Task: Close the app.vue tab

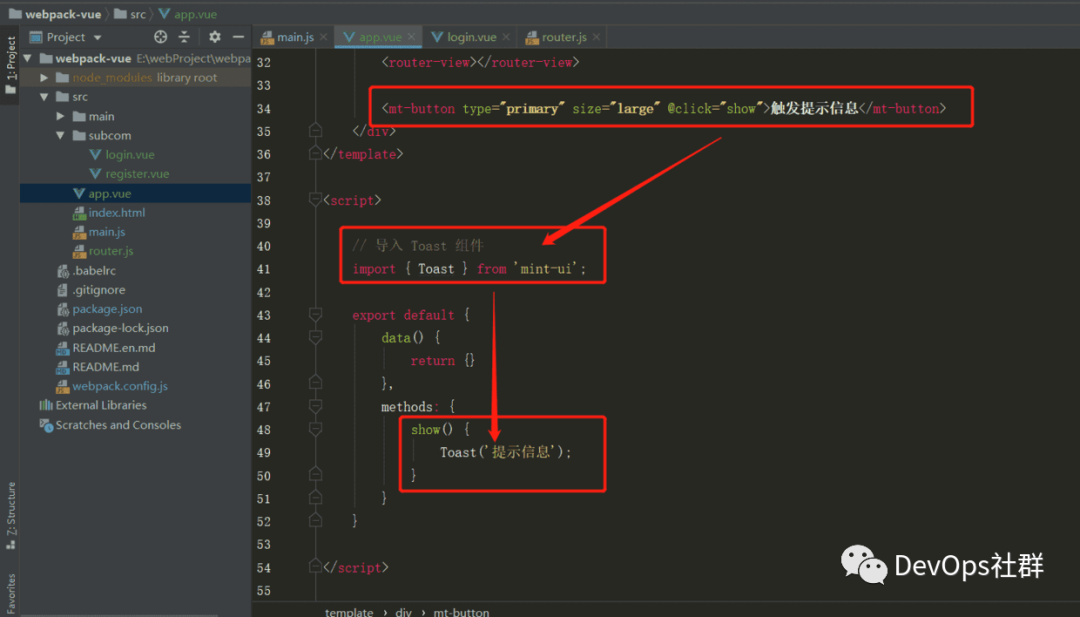Action: [411, 37]
